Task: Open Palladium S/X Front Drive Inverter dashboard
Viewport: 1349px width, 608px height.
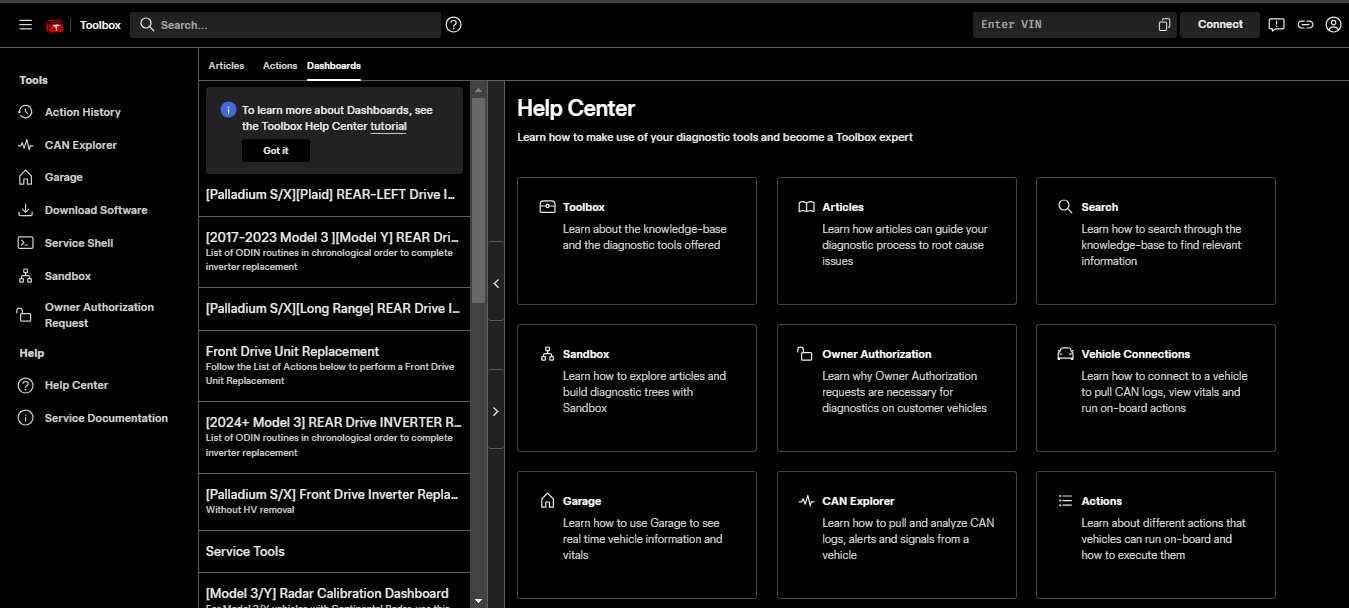Action: [x=334, y=502]
